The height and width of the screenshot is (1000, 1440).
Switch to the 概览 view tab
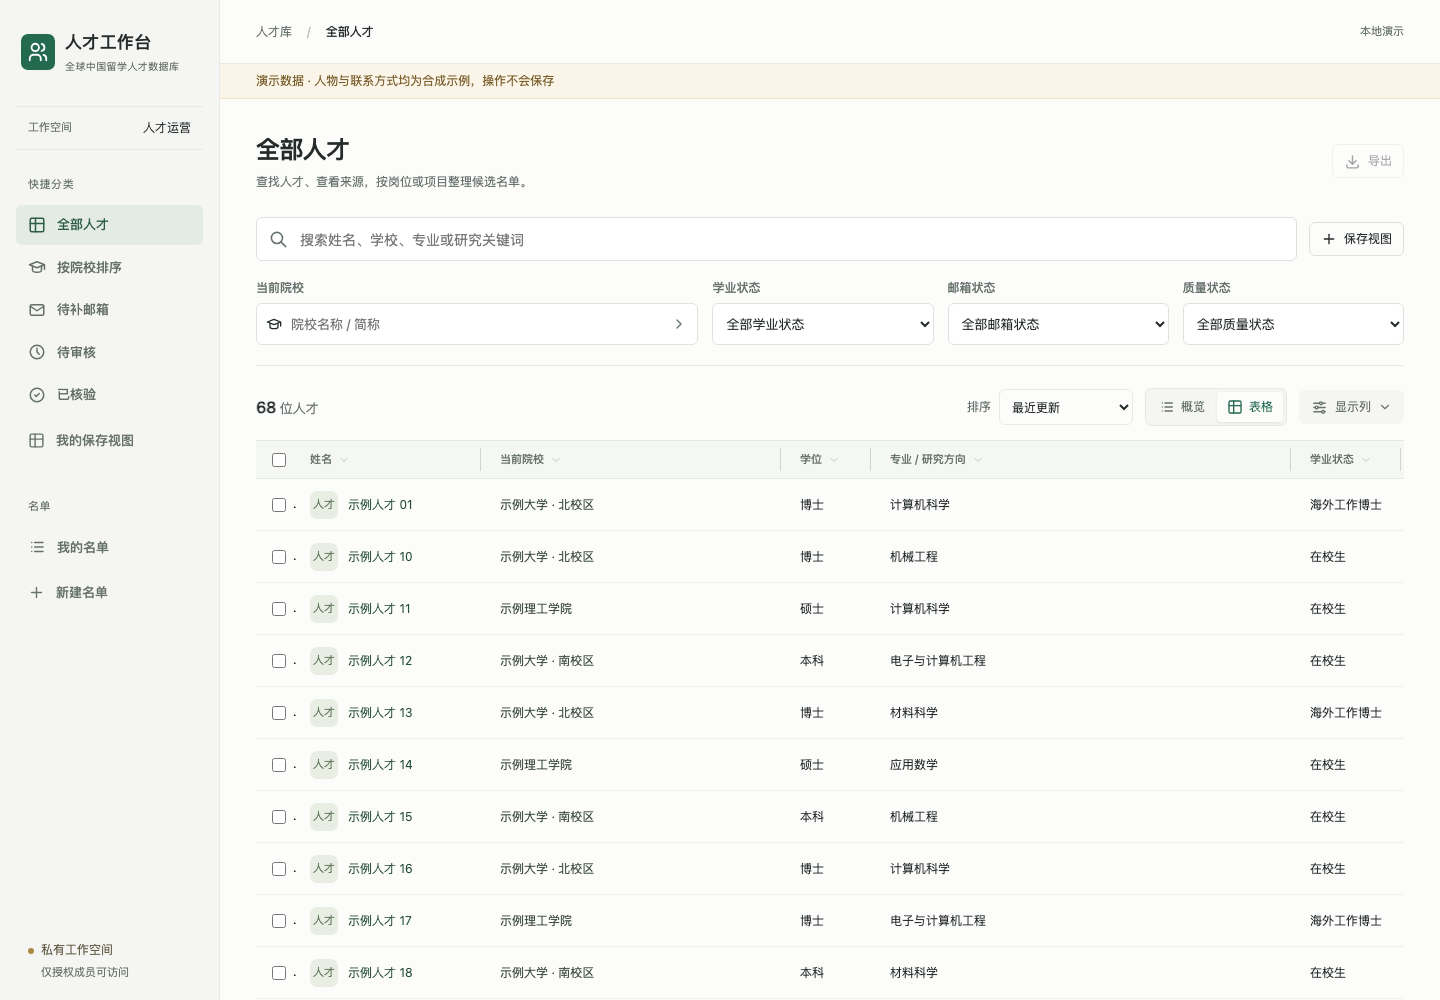coord(1182,407)
